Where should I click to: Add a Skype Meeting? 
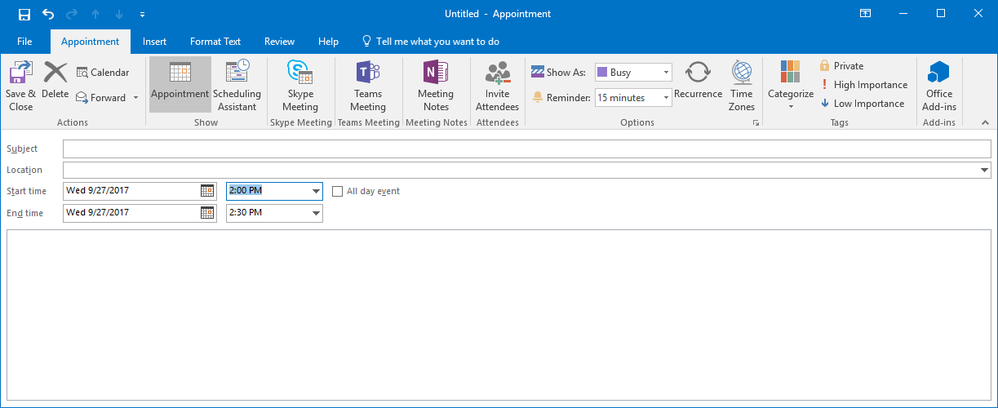pyautogui.click(x=300, y=86)
